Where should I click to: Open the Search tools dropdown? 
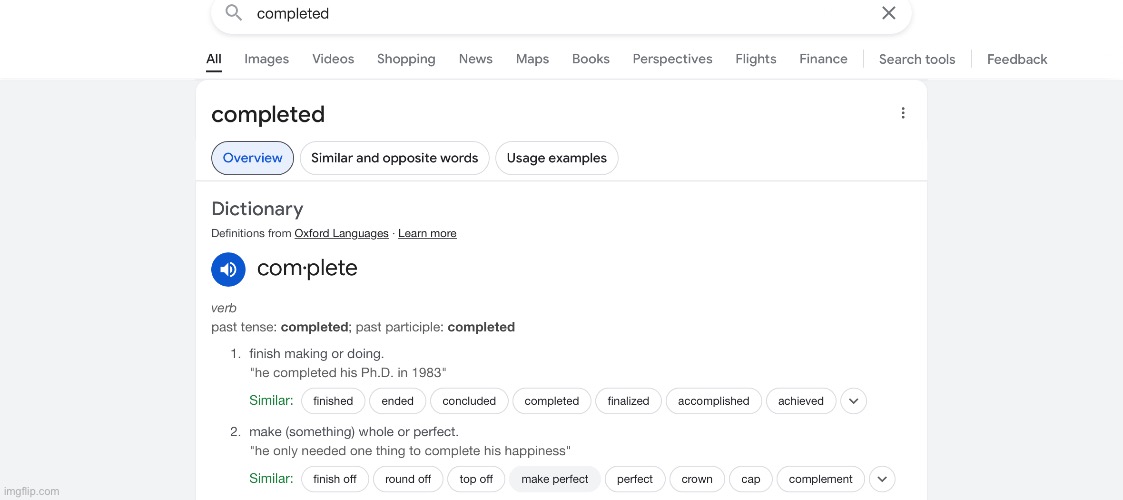point(917,59)
